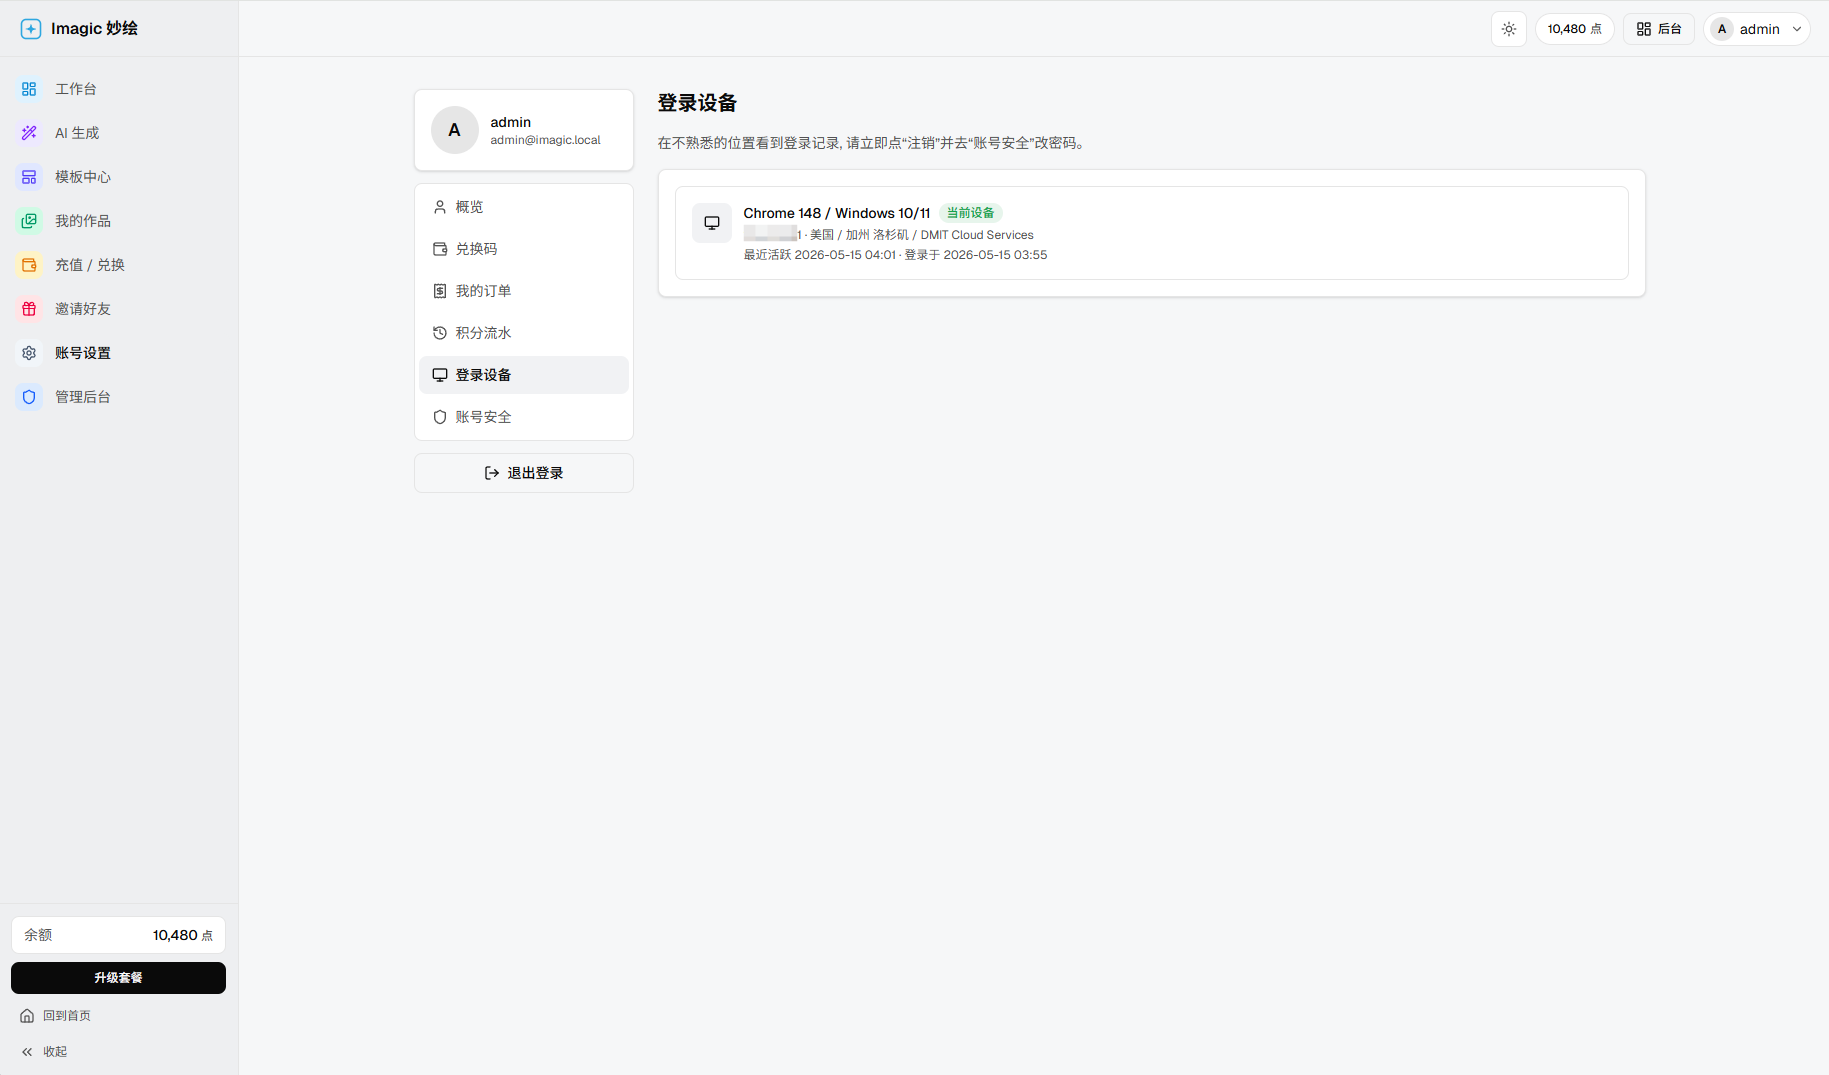Go to 模板中心 via its sidebar icon
Screen dimensions: 1829x1075
(29, 177)
